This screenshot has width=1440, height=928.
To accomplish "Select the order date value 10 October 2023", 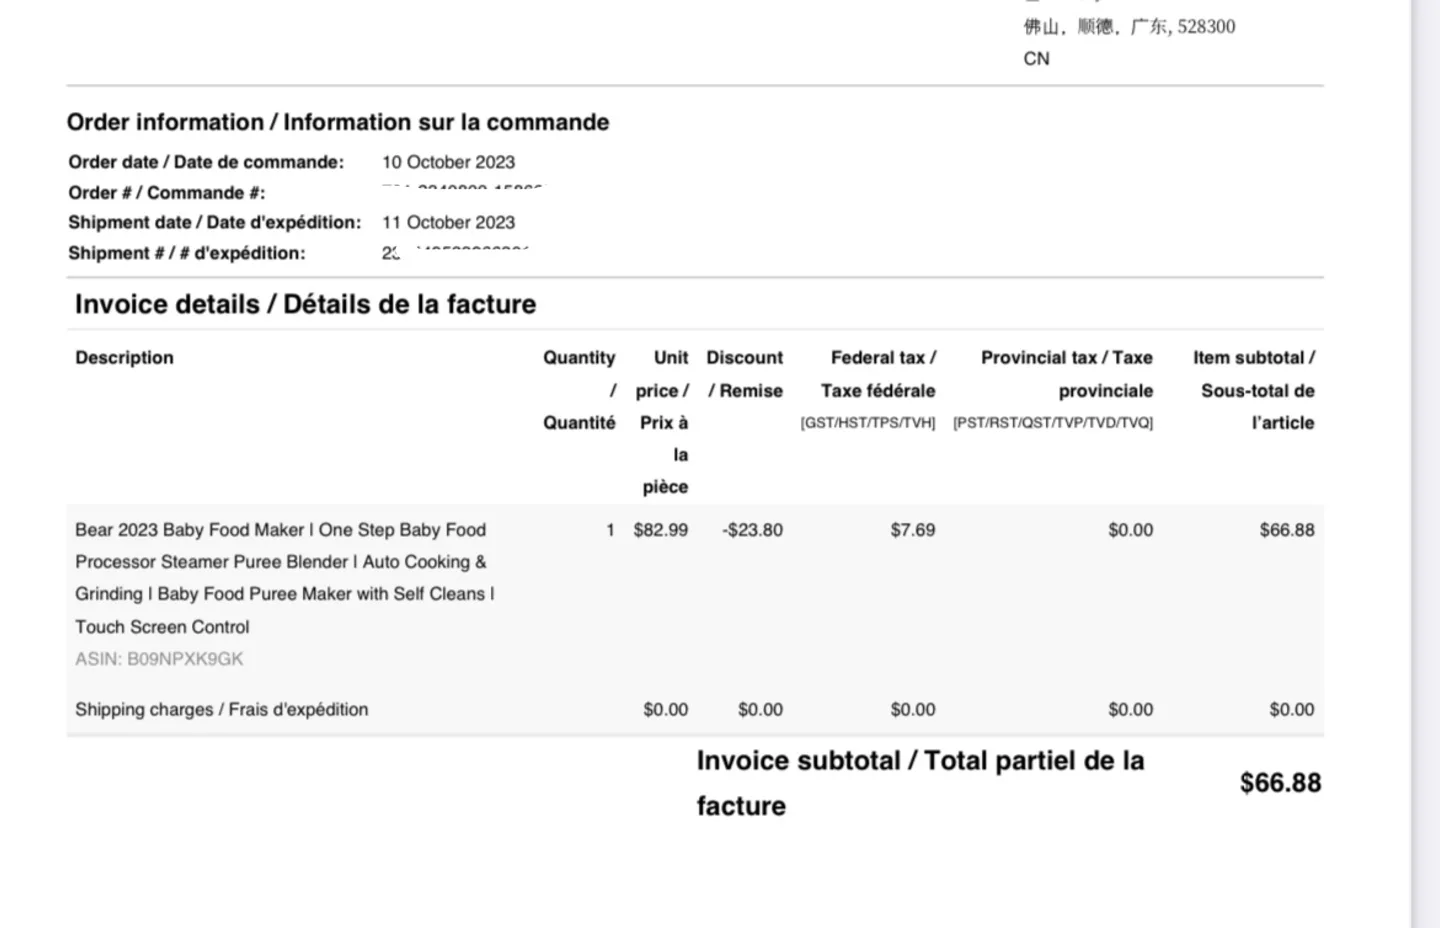I will pos(448,162).
